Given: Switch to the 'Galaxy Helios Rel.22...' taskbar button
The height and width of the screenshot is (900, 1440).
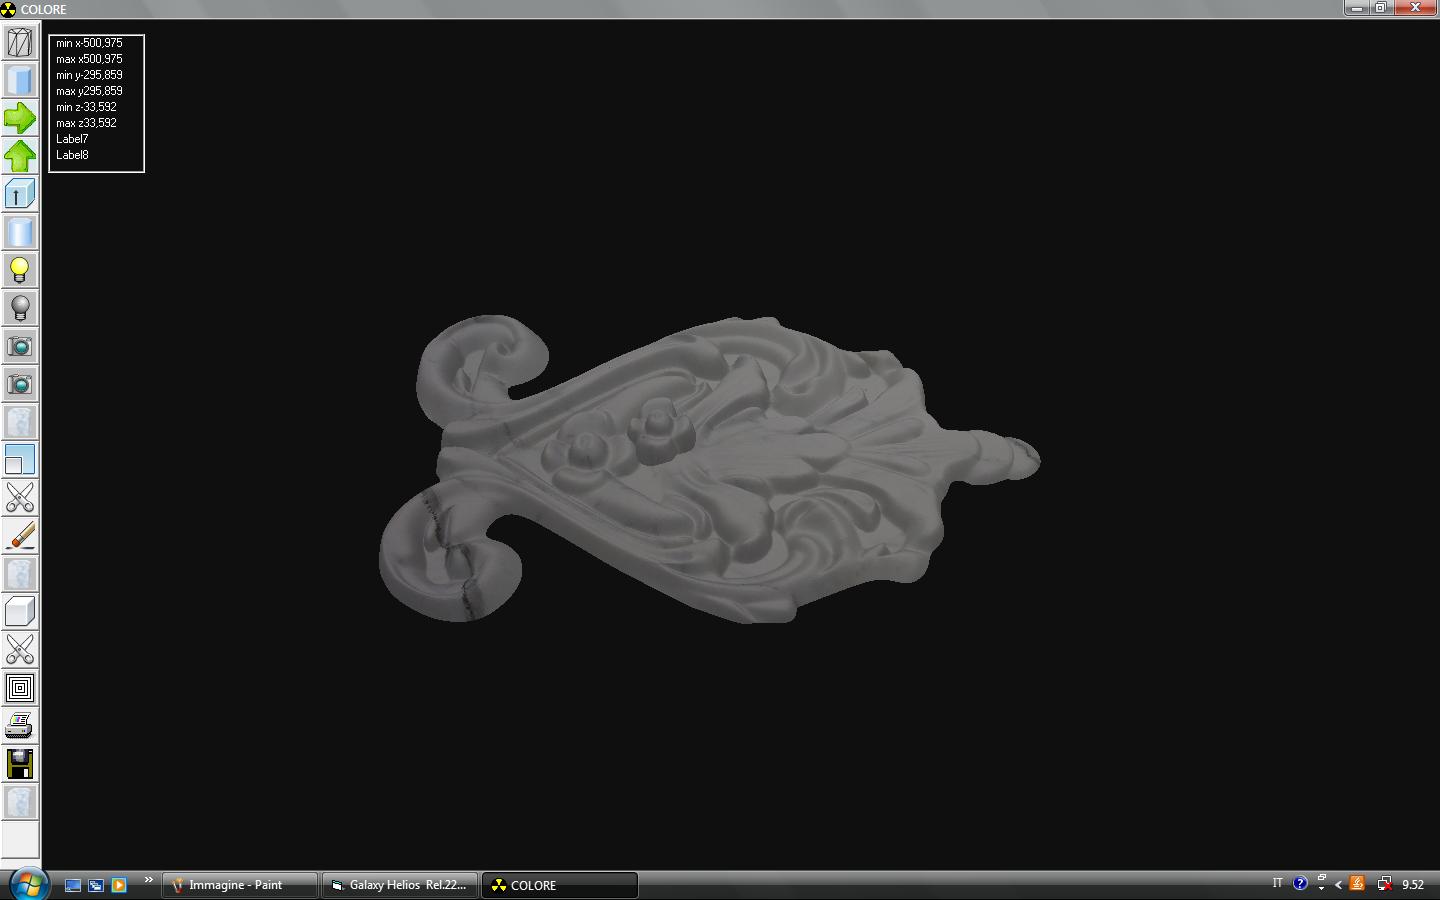Looking at the screenshot, I should (x=400, y=885).
